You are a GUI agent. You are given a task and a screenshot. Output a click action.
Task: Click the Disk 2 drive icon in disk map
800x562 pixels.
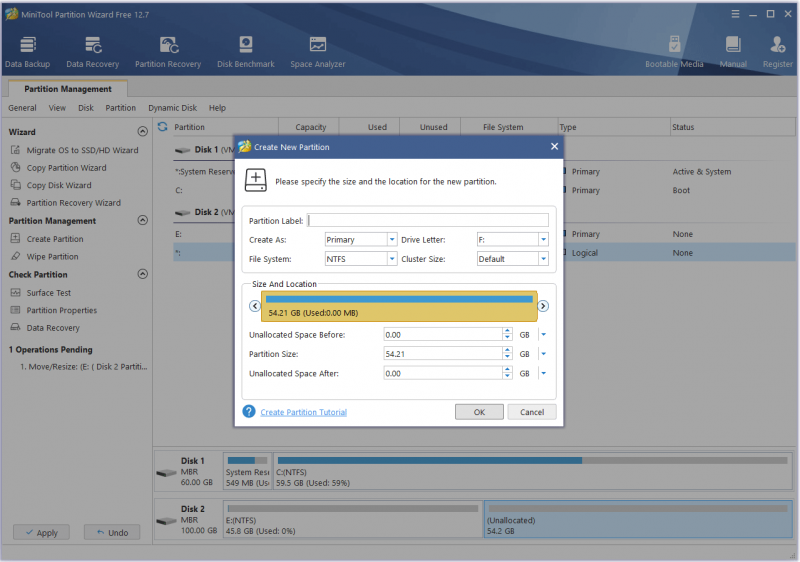coord(166,521)
